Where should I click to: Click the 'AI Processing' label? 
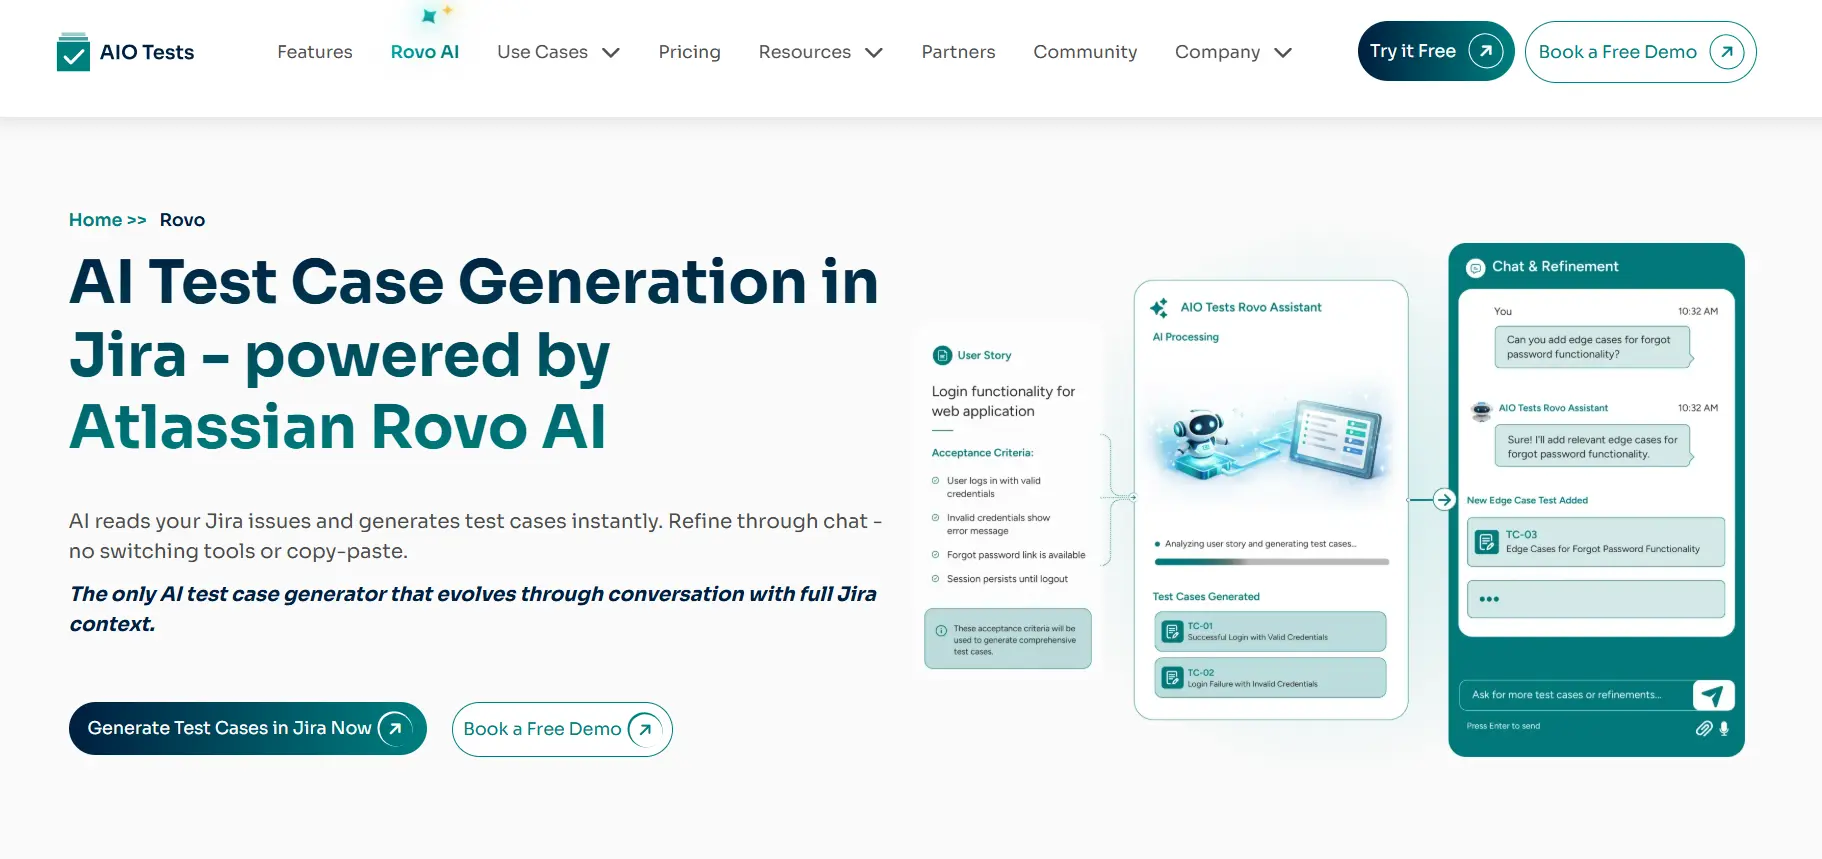1186,337
